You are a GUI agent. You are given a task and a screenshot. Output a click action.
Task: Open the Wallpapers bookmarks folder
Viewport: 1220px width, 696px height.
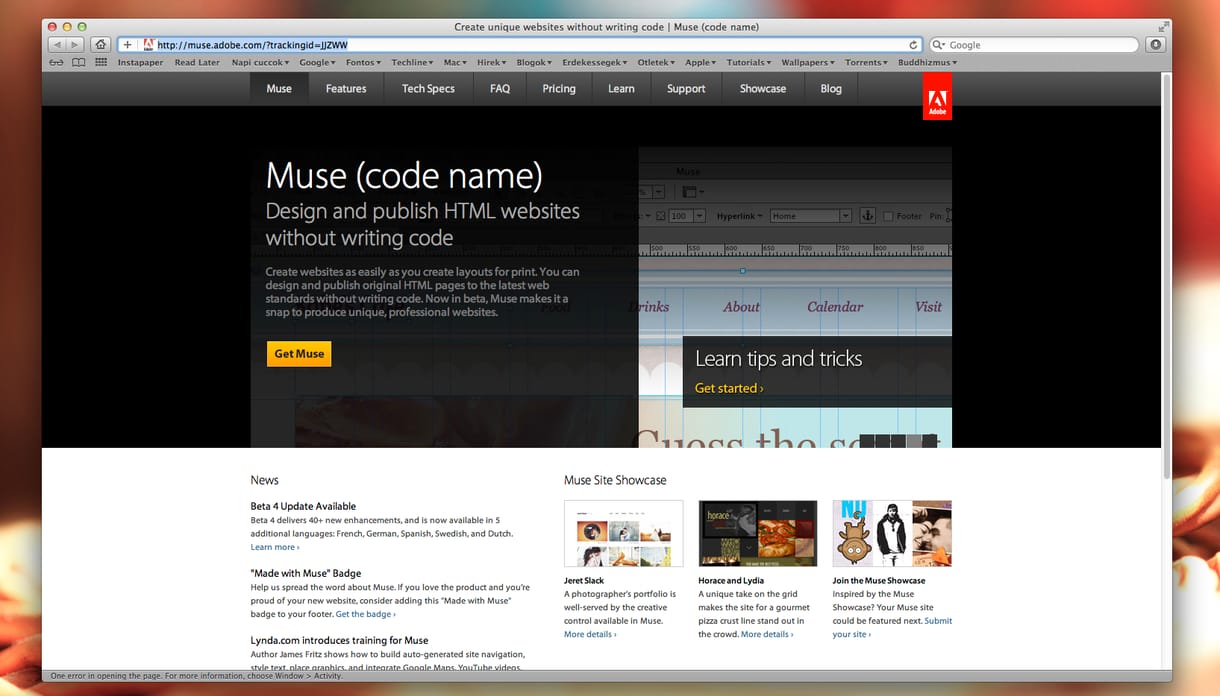809,62
